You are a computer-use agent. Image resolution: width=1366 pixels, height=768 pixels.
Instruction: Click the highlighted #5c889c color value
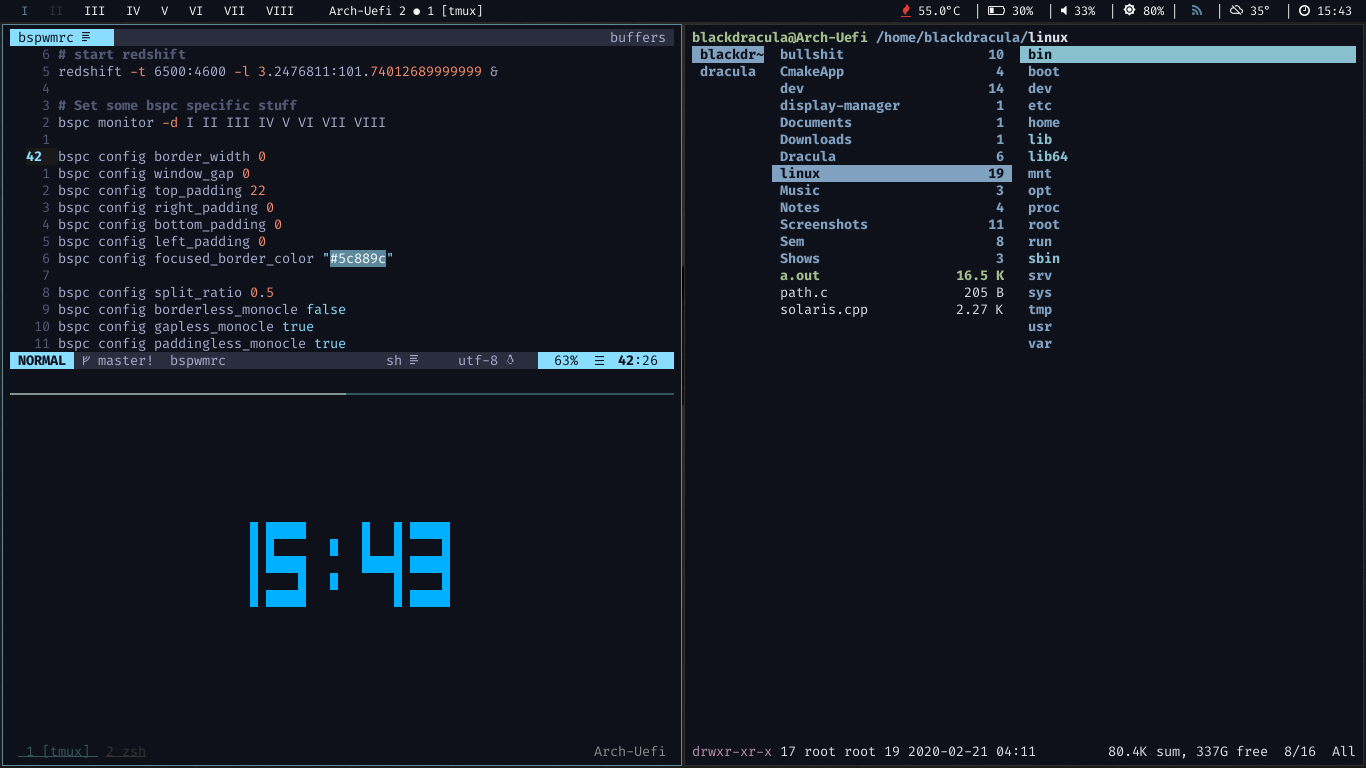click(358, 258)
